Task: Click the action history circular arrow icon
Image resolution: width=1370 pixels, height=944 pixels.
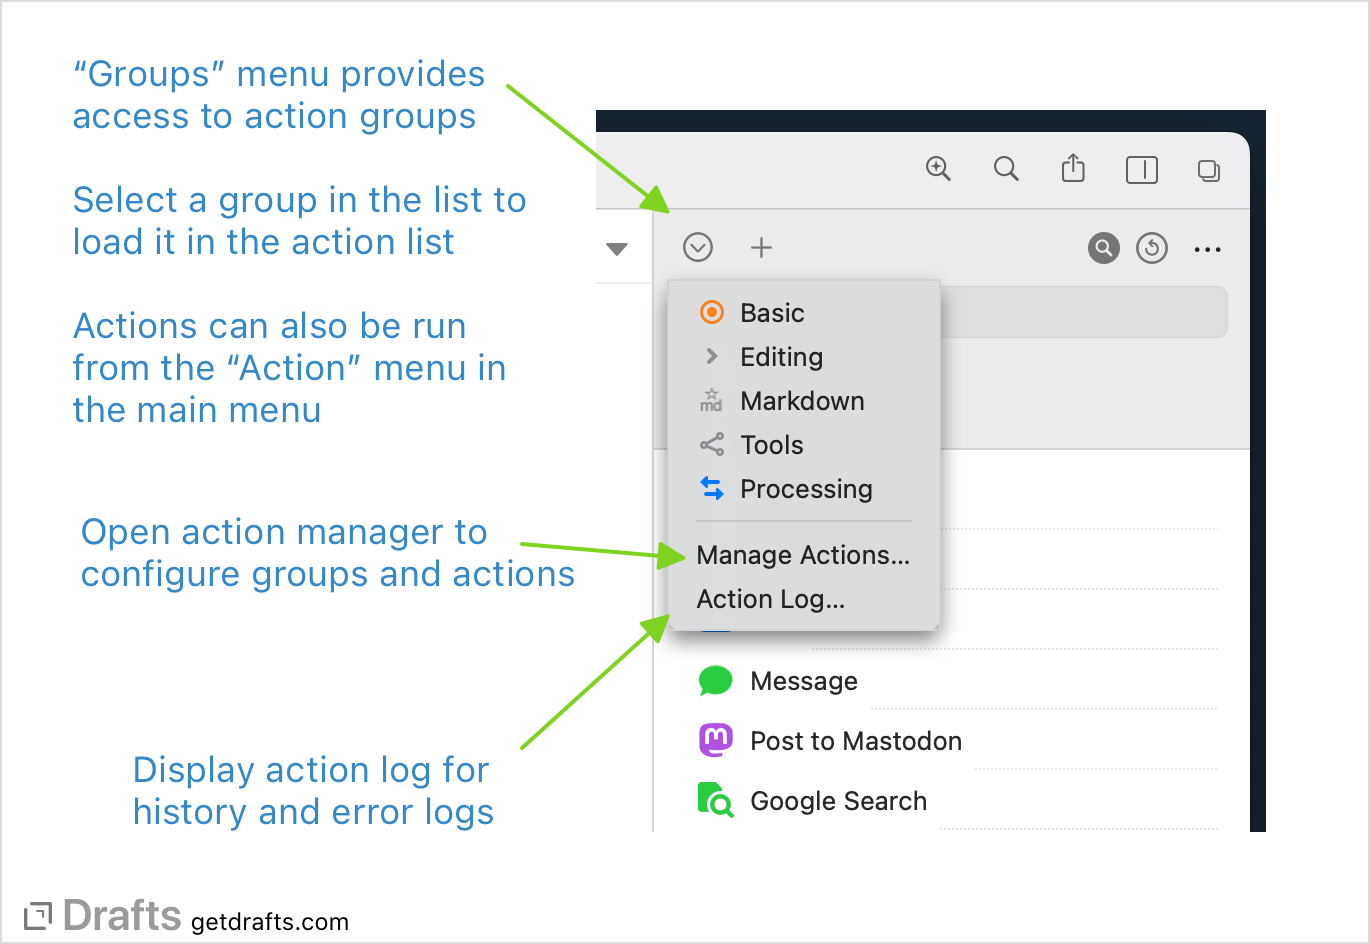Action: (x=1151, y=248)
